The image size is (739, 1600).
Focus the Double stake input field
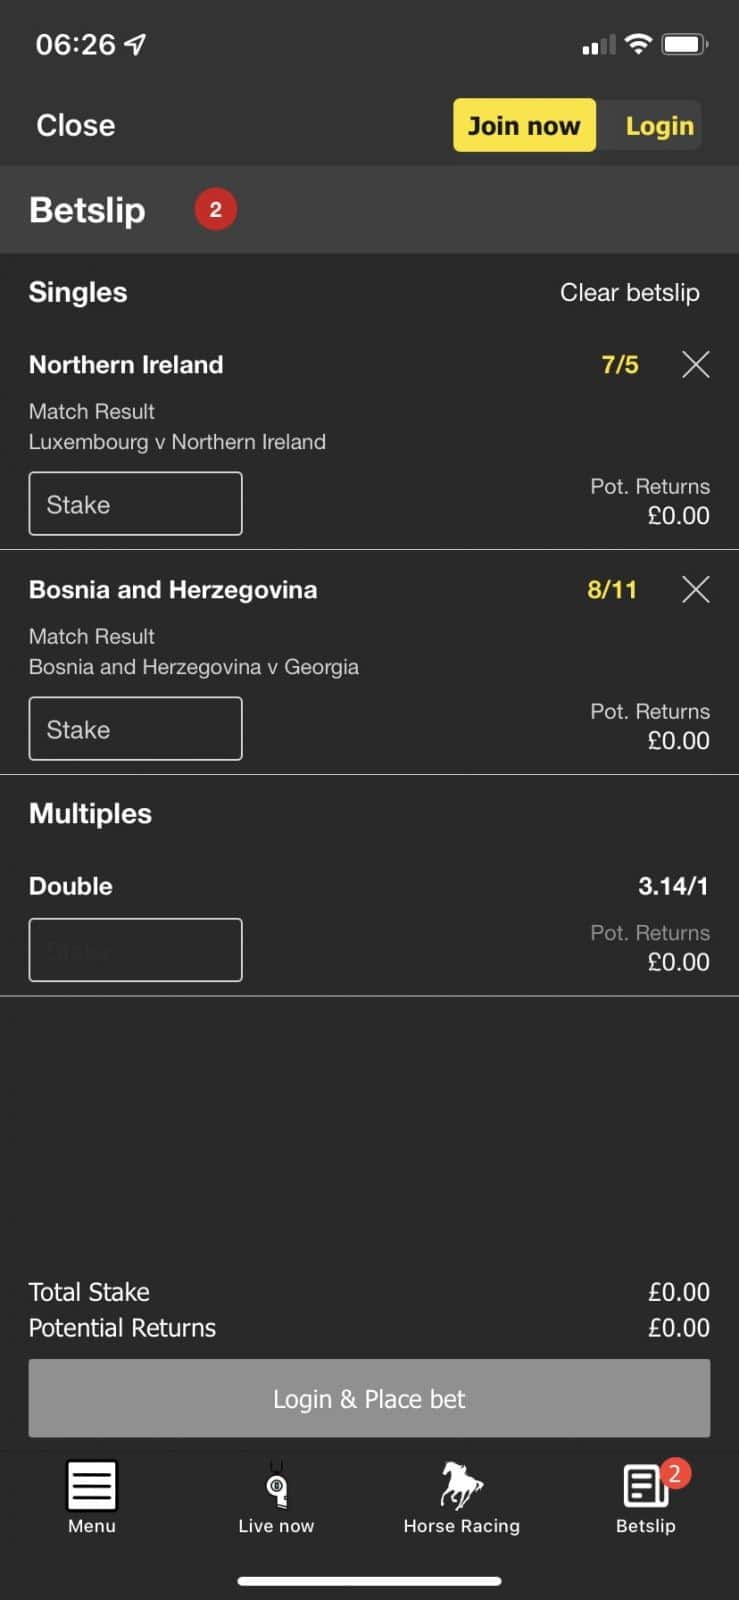tap(135, 950)
